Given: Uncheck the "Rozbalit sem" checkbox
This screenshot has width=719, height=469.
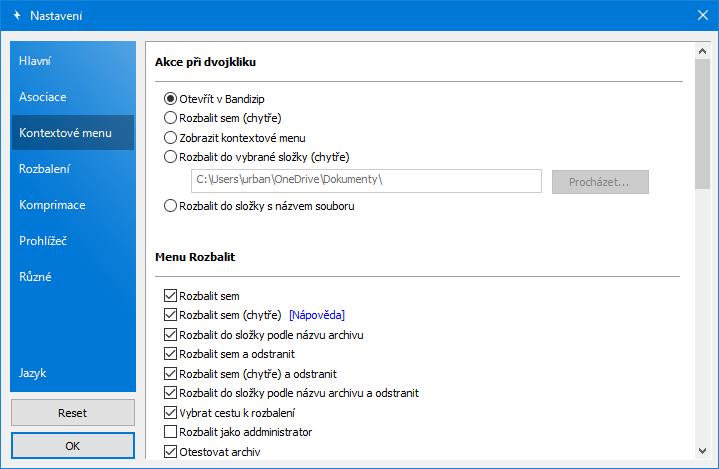Looking at the screenshot, I should (x=170, y=296).
